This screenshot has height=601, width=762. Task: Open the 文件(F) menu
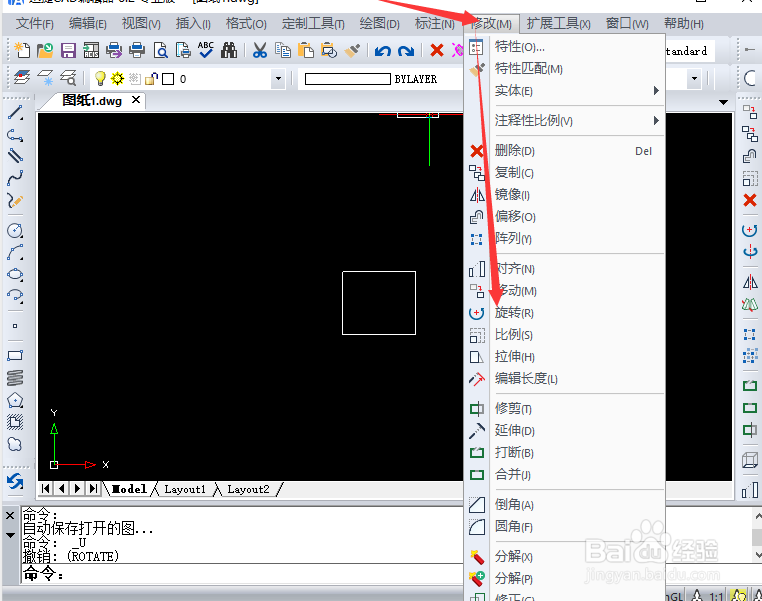coord(35,23)
